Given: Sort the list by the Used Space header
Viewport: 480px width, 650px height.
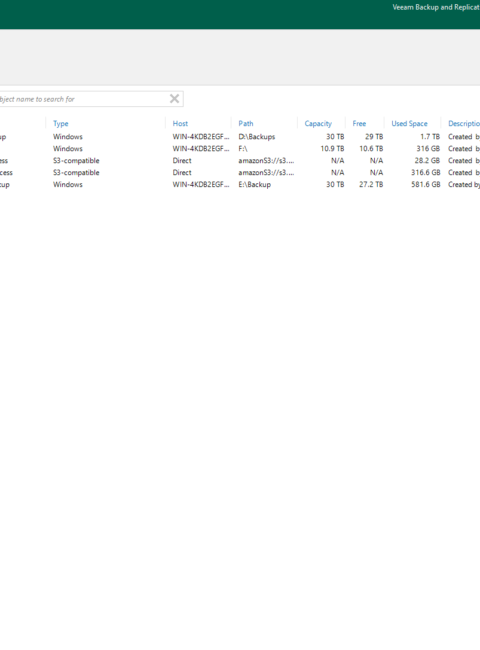Looking at the screenshot, I should pos(409,124).
